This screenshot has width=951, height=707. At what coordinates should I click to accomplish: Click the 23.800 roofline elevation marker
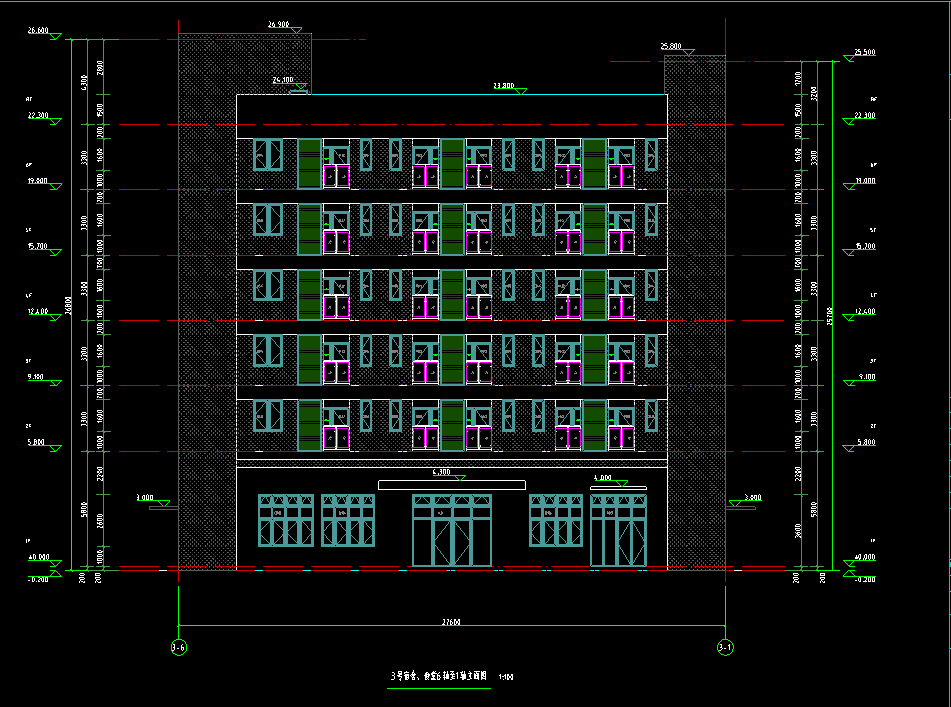[x=504, y=86]
